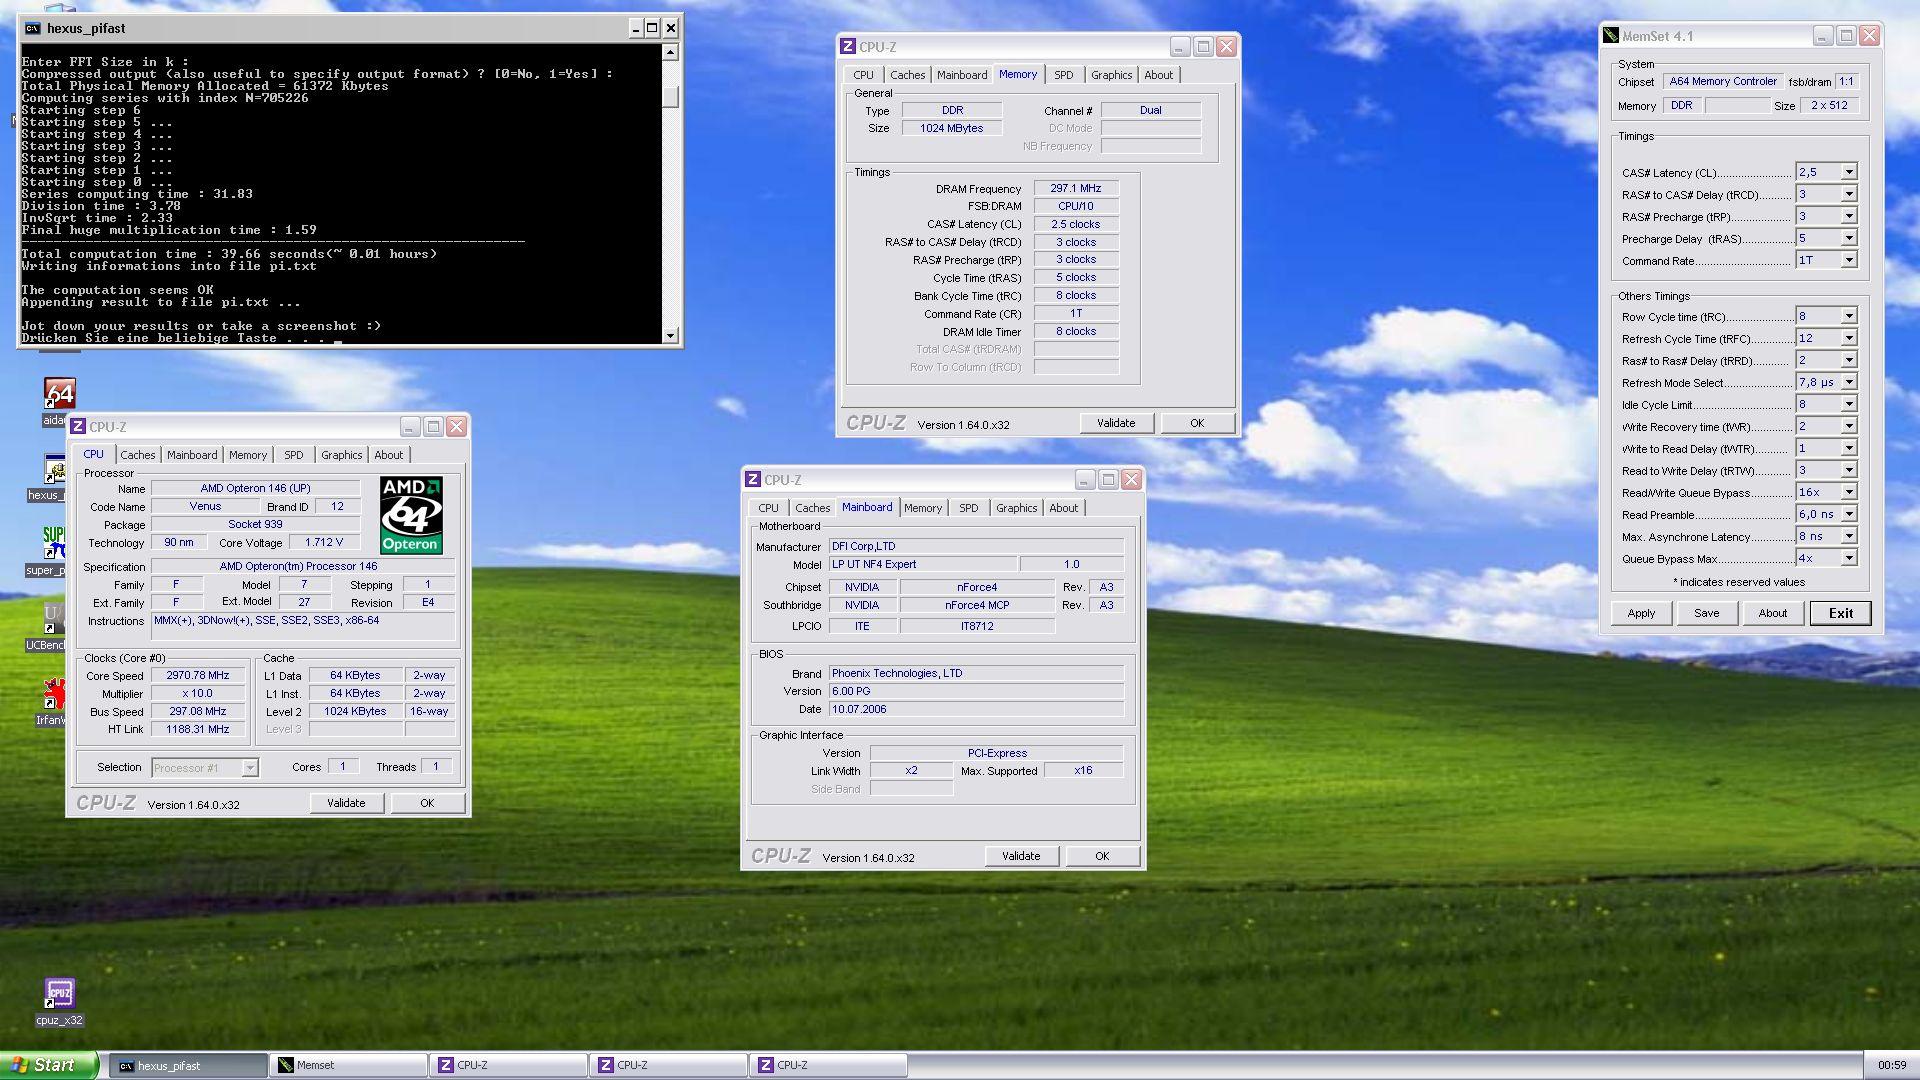The width and height of the screenshot is (1920, 1080).
Task: Open the Max. Asynchrone Latency dropdown
Action: click(1849, 536)
